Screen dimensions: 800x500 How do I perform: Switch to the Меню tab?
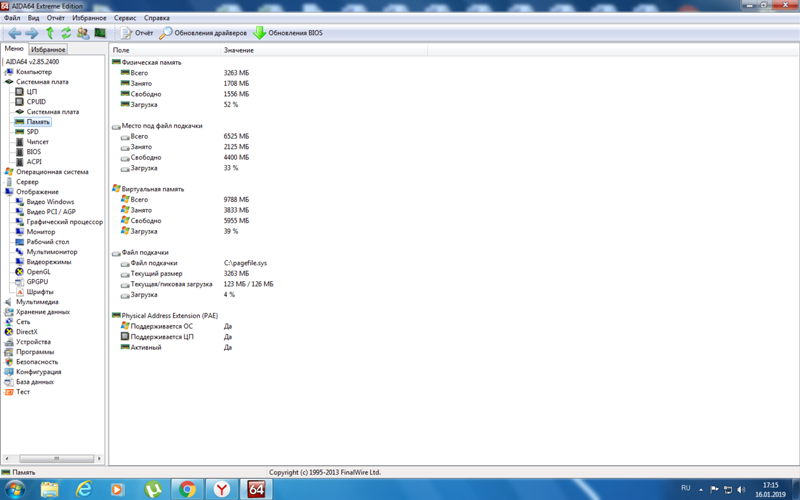14,49
